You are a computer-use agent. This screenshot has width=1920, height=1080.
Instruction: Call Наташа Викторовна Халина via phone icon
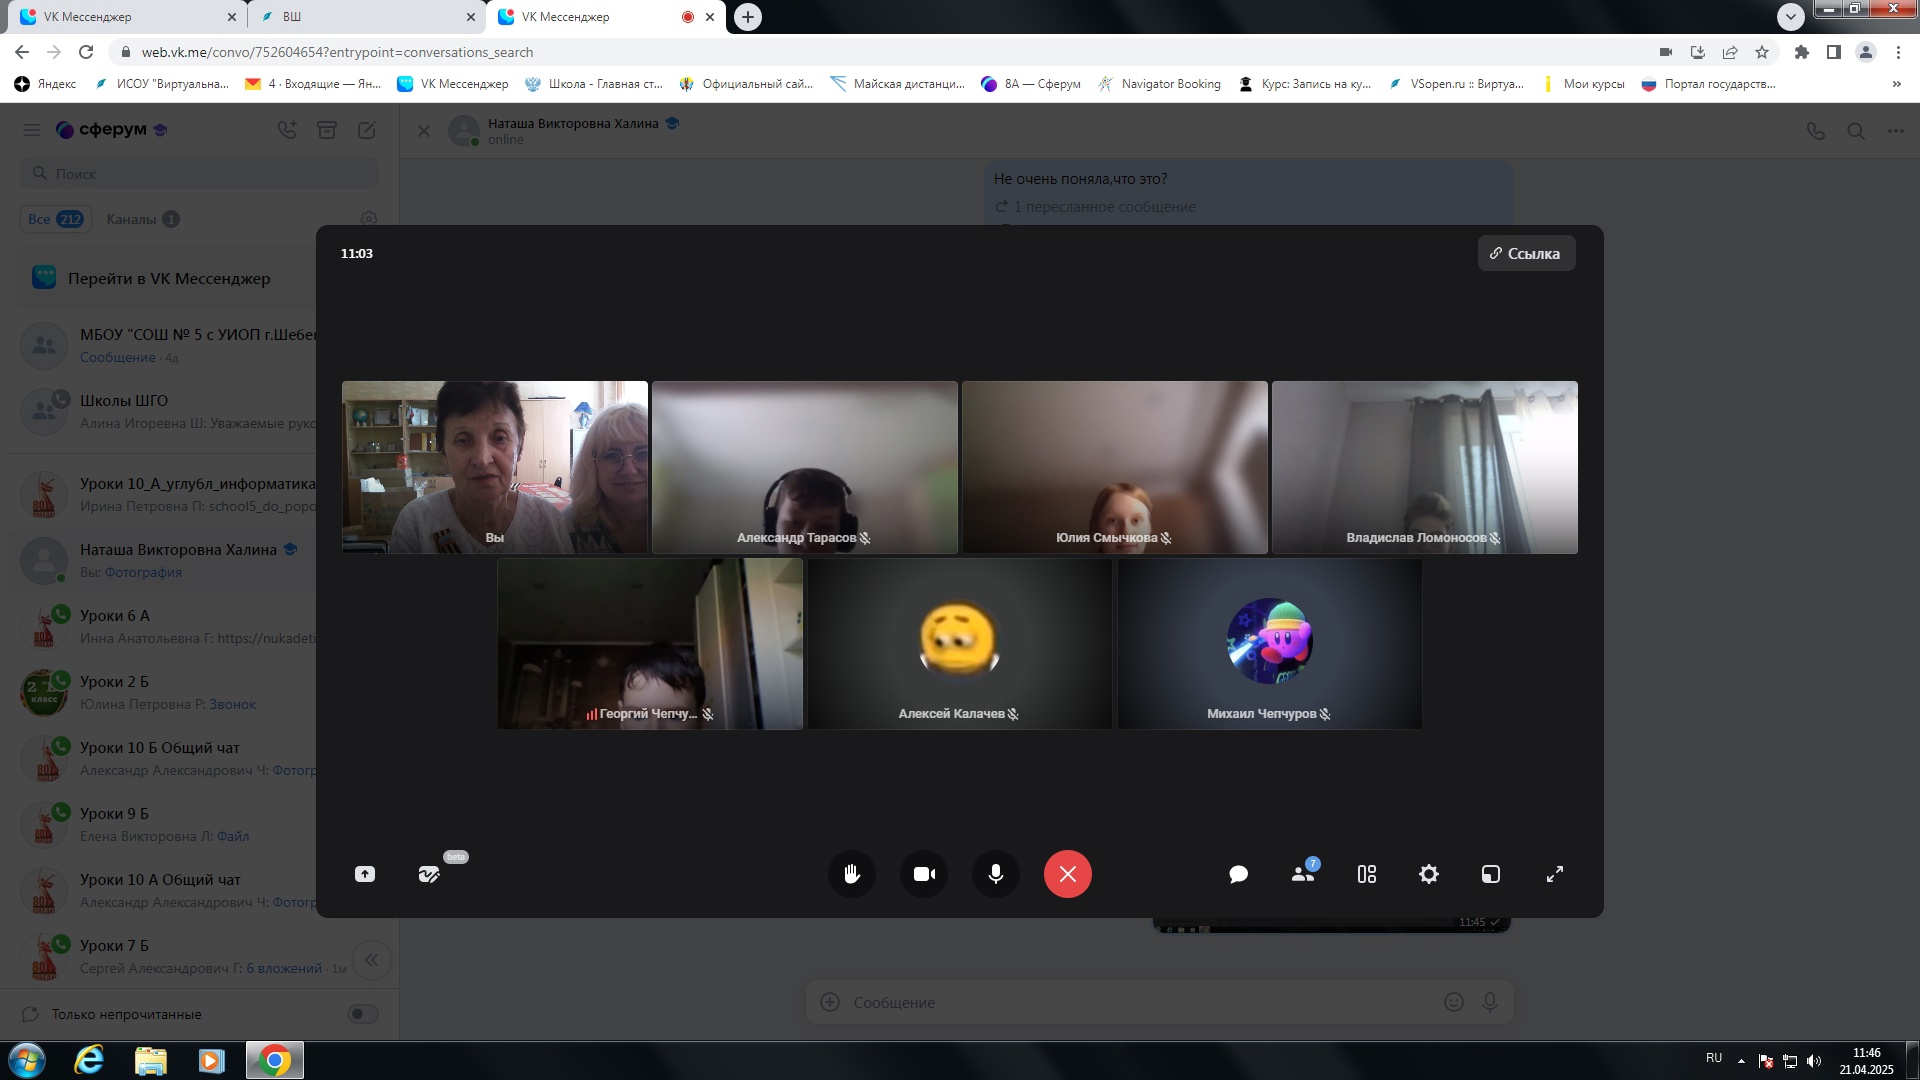click(x=1816, y=131)
